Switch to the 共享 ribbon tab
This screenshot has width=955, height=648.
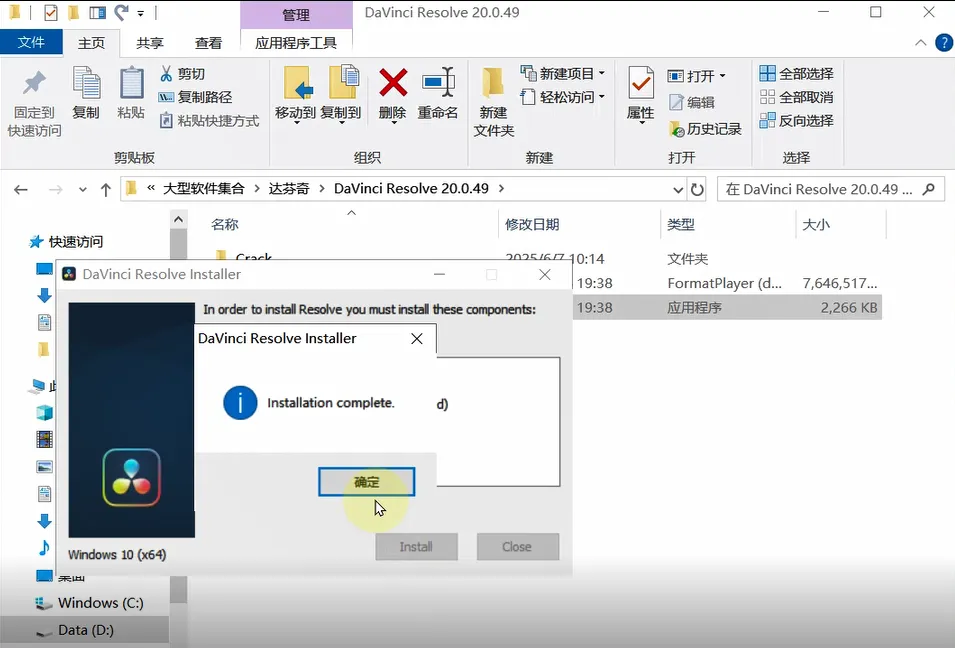coord(150,43)
